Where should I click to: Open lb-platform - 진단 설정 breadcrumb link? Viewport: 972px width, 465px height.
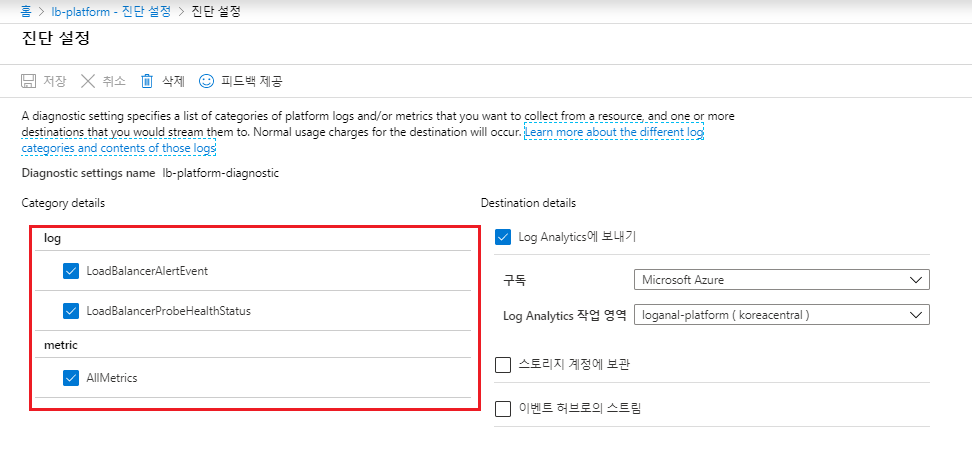tap(112, 11)
